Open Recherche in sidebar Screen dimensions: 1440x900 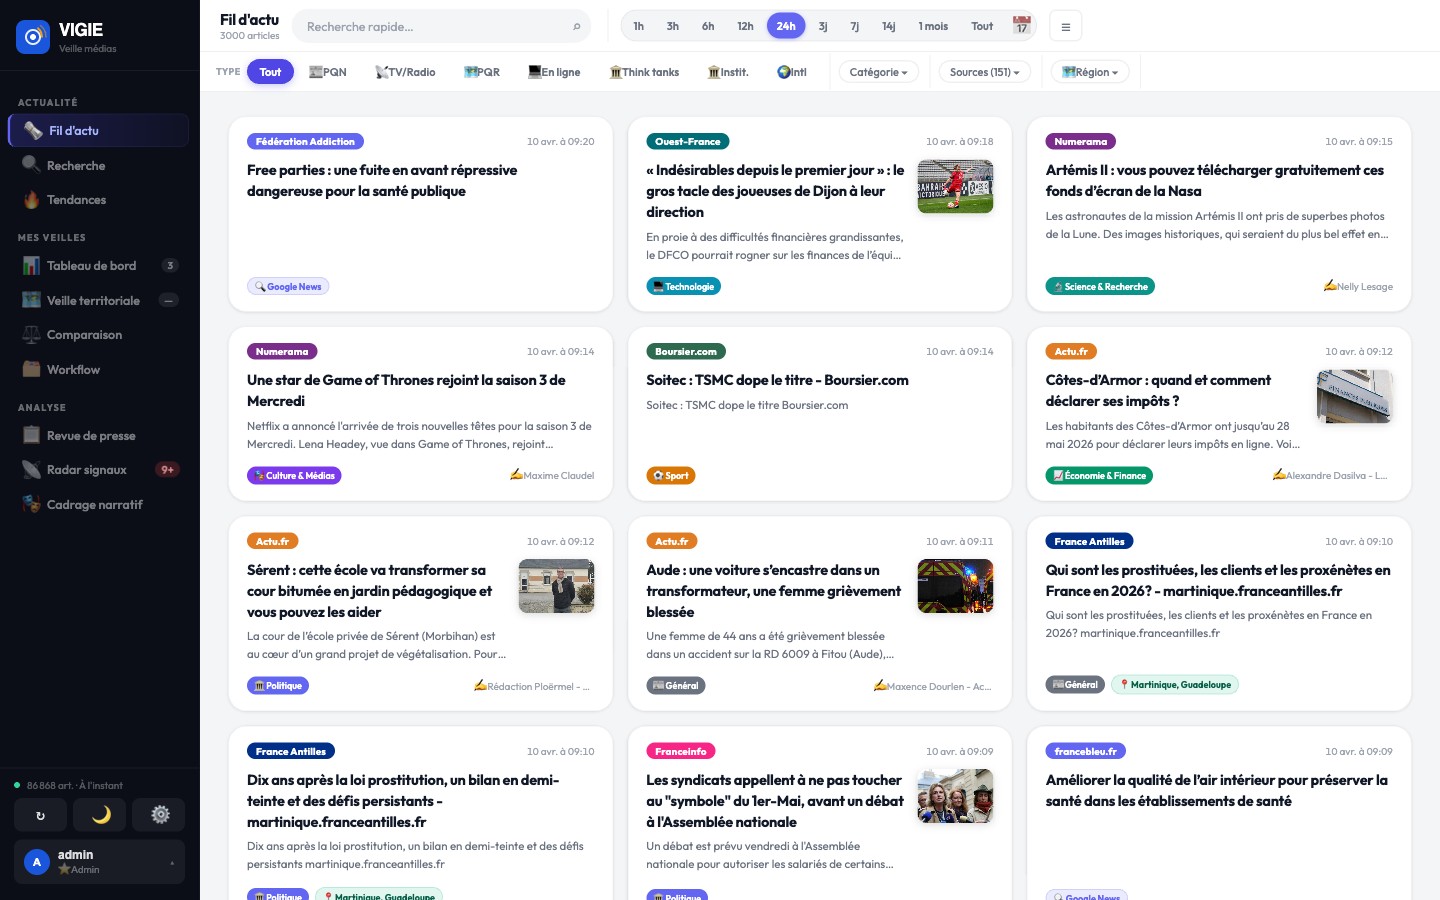[x=98, y=165]
